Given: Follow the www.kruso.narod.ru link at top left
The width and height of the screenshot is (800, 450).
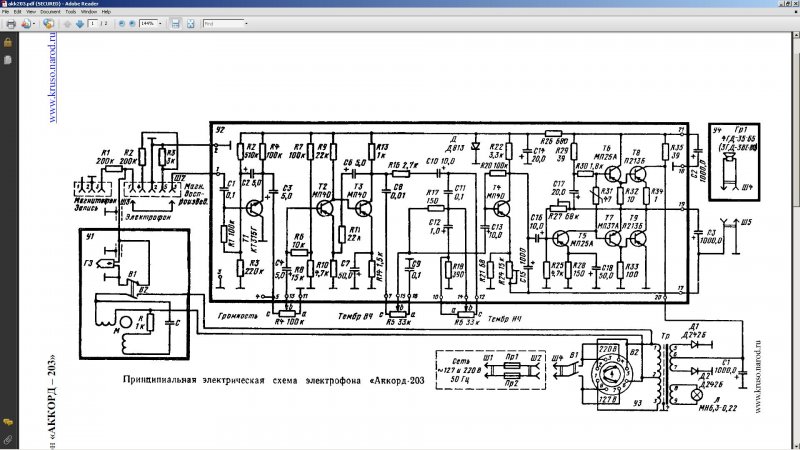Looking at the screenshot, I should tap(52, 78).
